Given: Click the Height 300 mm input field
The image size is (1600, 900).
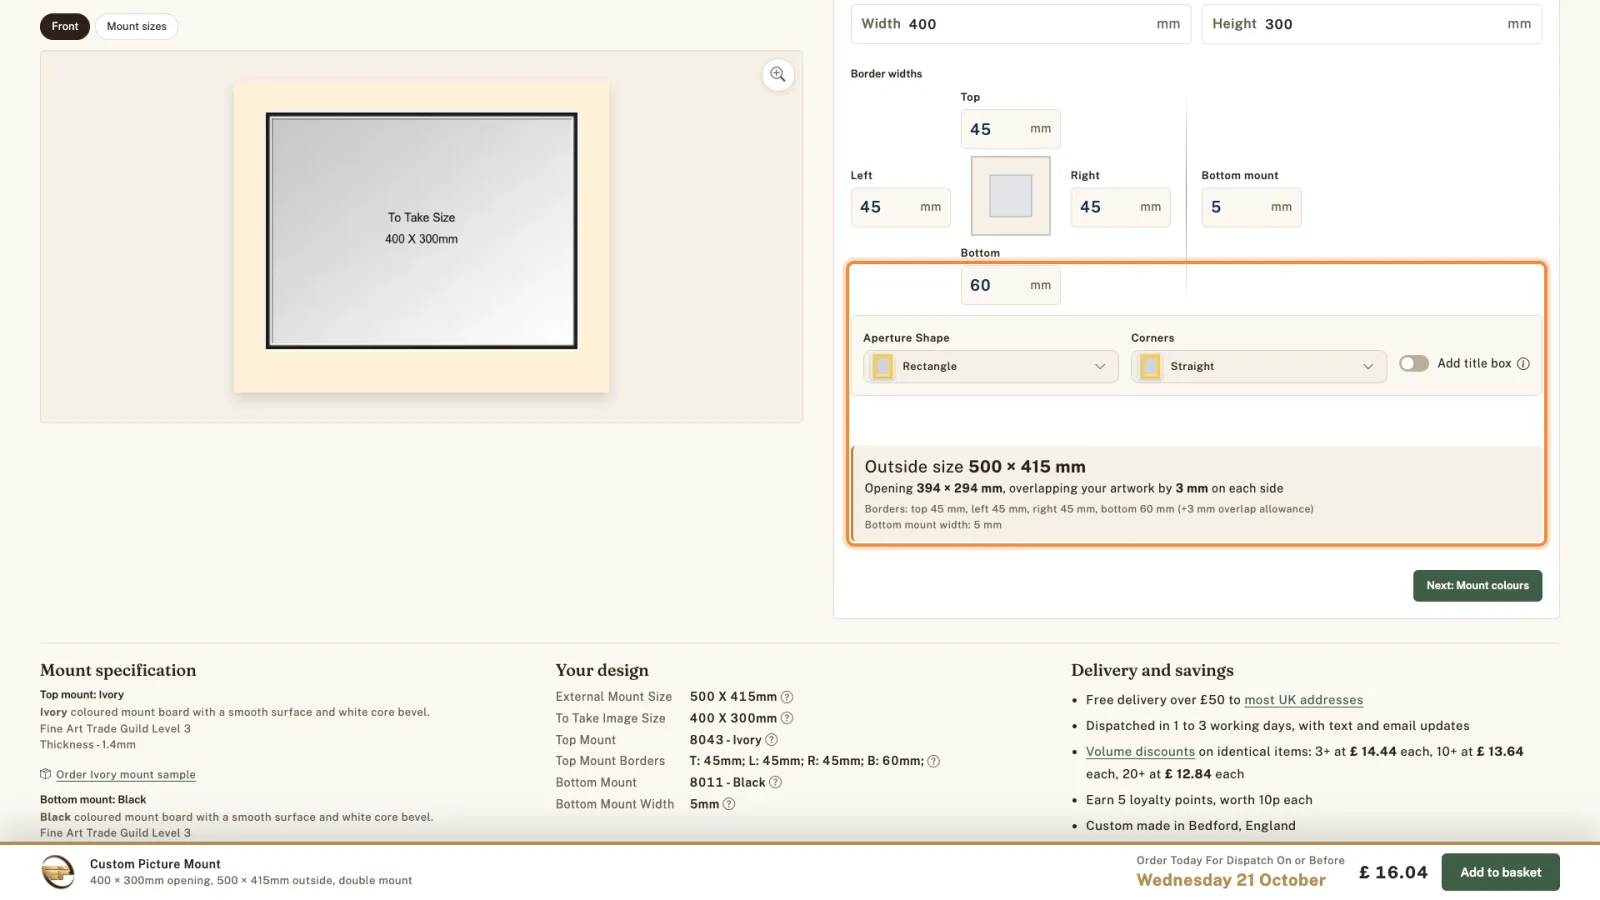Looking at the screenshot, I should (x=1371, y=24).
